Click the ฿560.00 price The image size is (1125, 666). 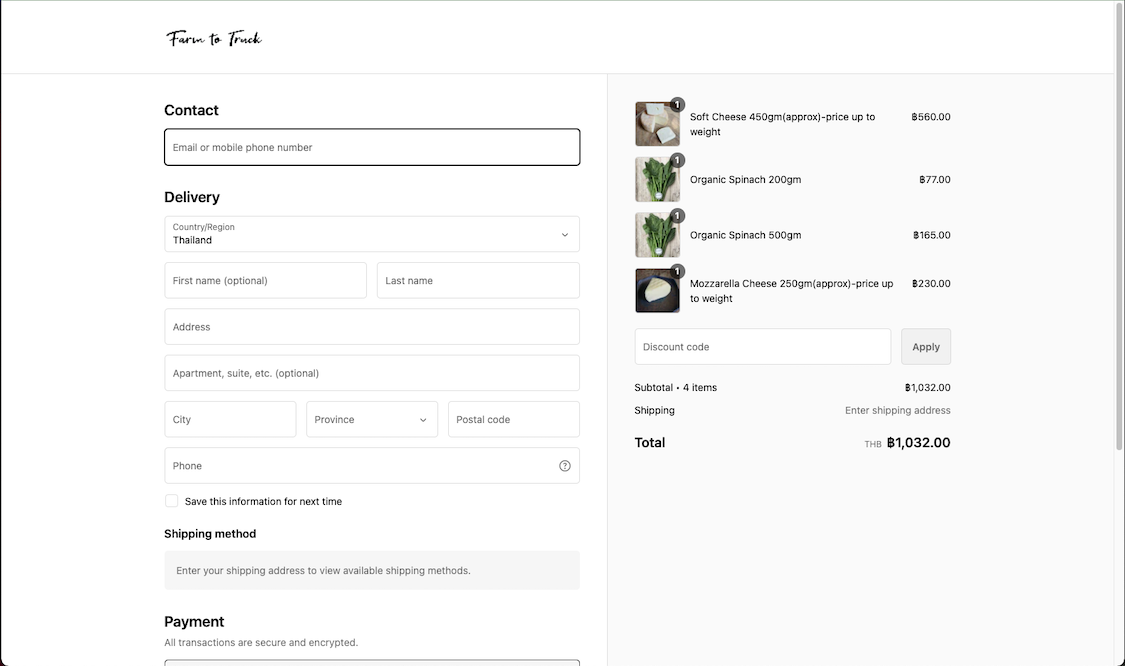click(931, 116)
